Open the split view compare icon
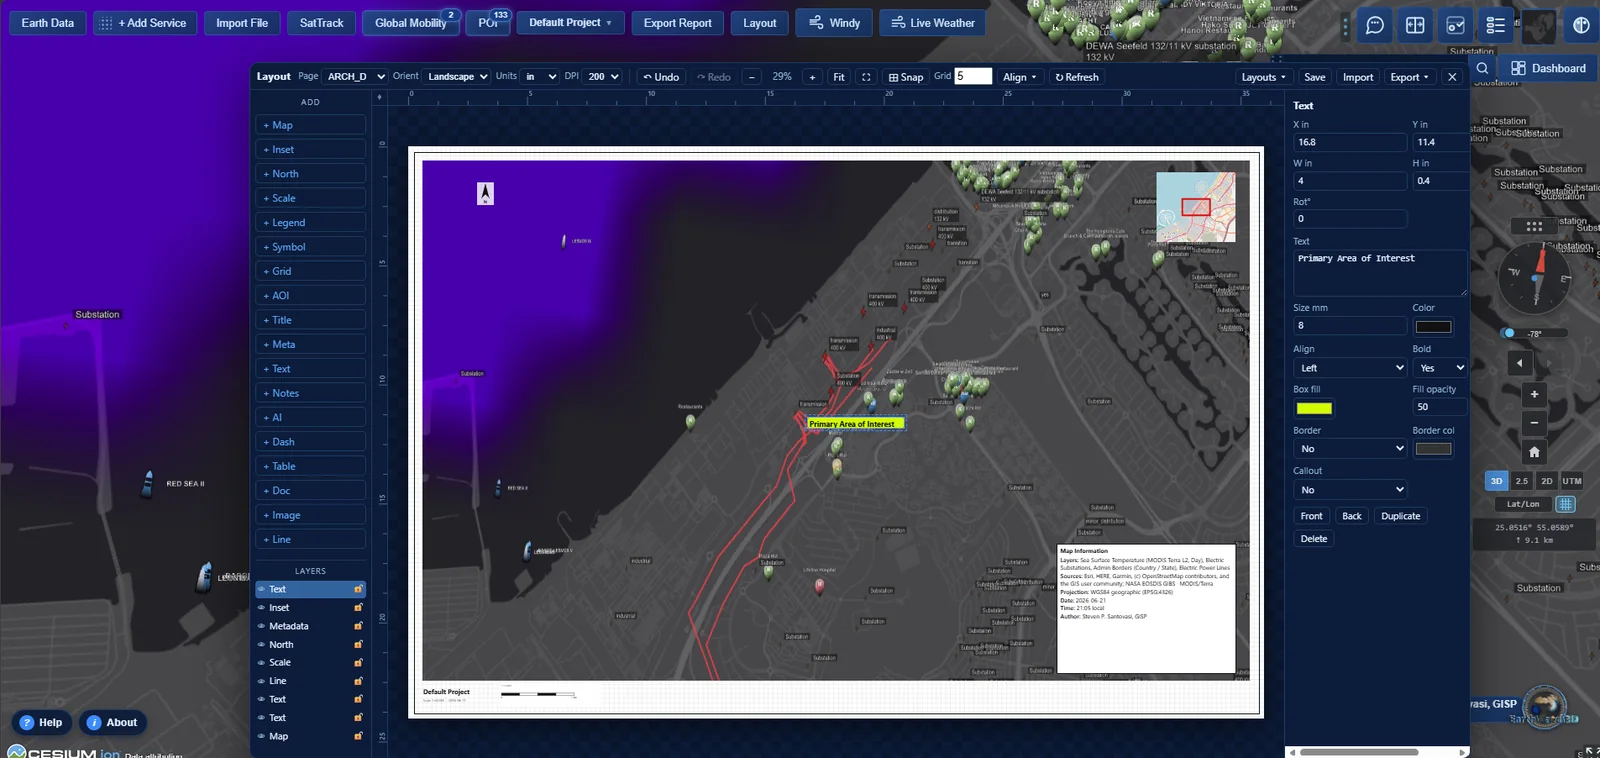Image resolution: width=1600 pixels, height=758 pixels. (1415, 25)
